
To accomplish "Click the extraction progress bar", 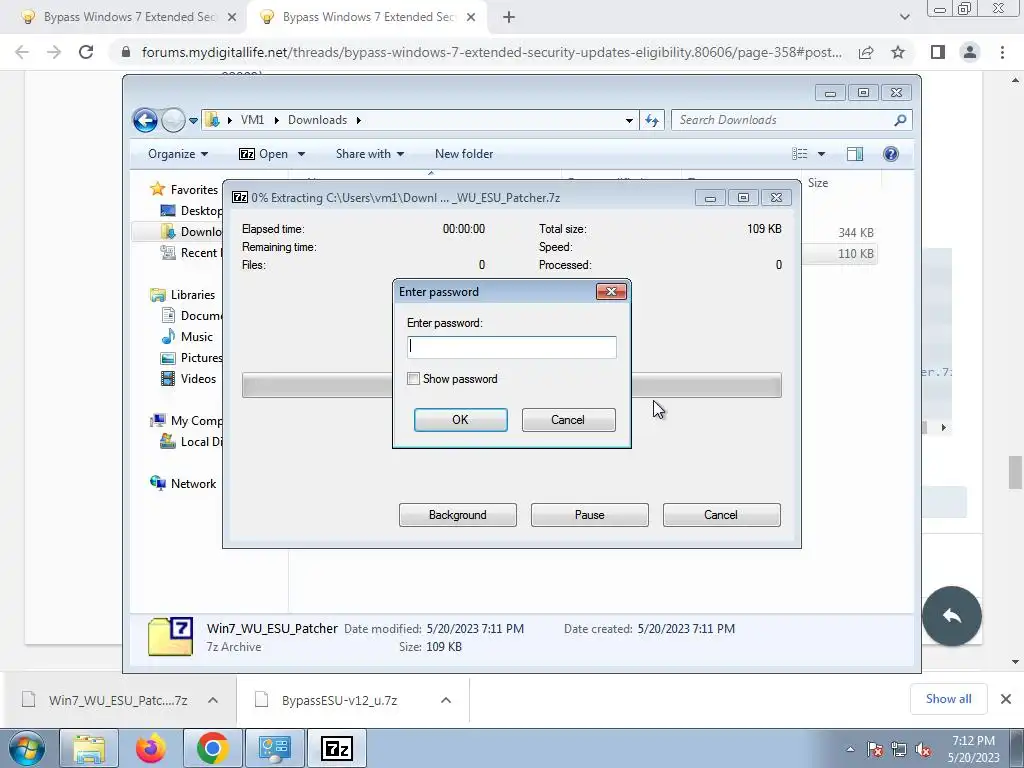I will click(x=511, y=385).
